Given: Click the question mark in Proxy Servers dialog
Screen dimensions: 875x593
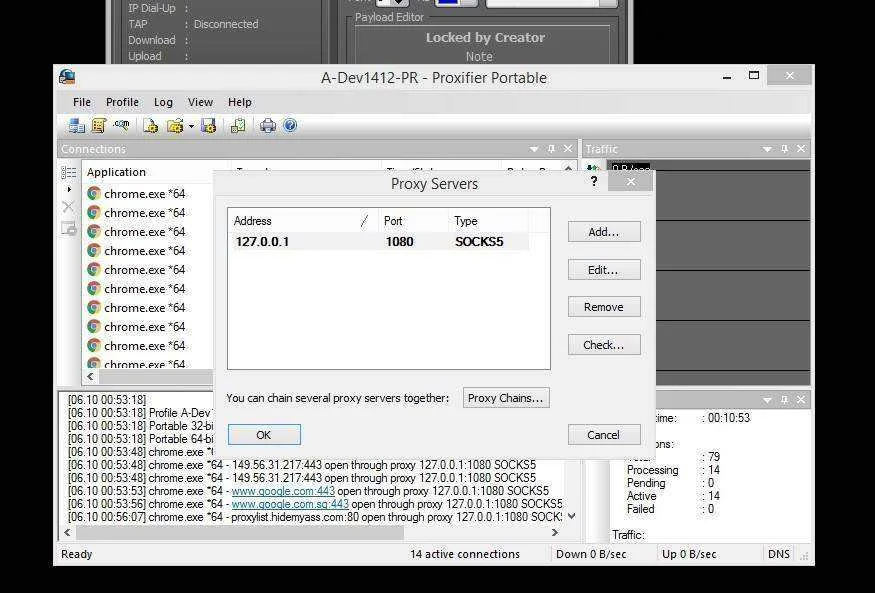Looking at the screenshot, I should [594, 181].
